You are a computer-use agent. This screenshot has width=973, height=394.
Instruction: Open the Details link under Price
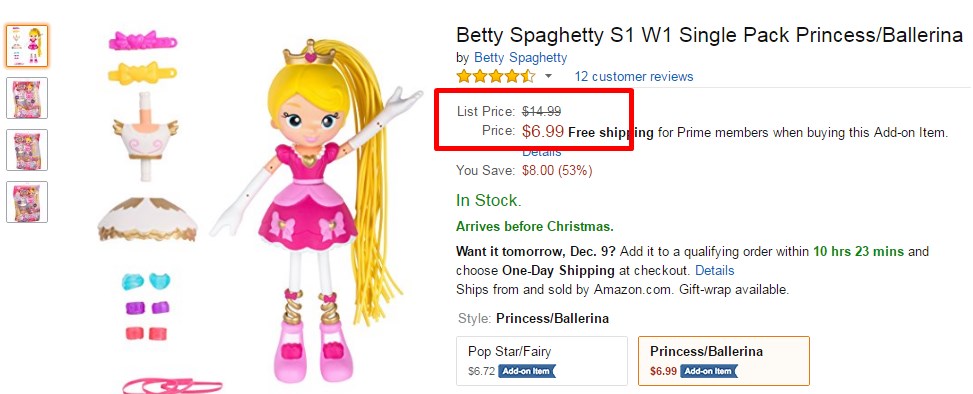click(541, 152)
